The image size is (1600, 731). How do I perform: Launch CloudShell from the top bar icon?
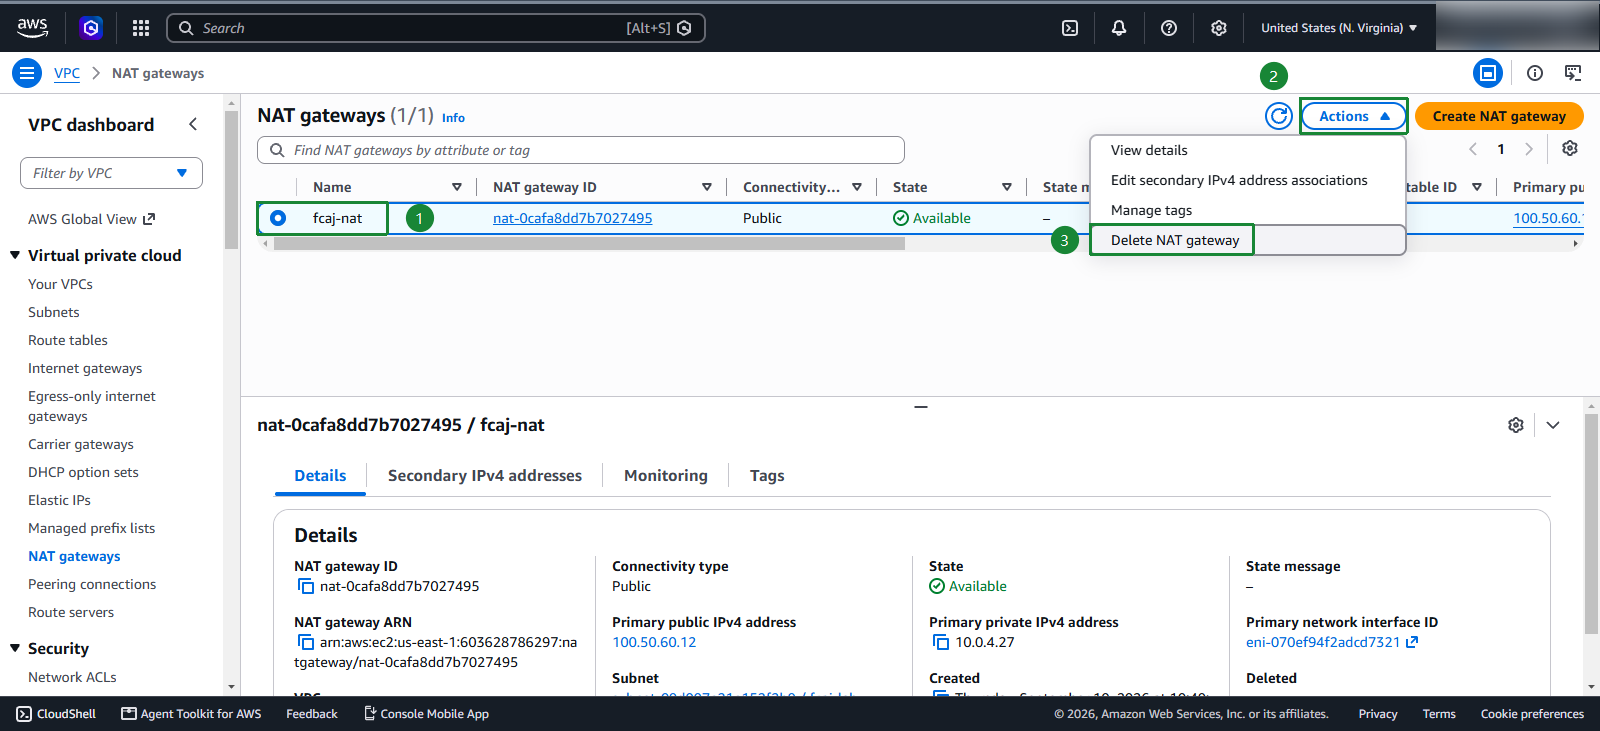1070,28
